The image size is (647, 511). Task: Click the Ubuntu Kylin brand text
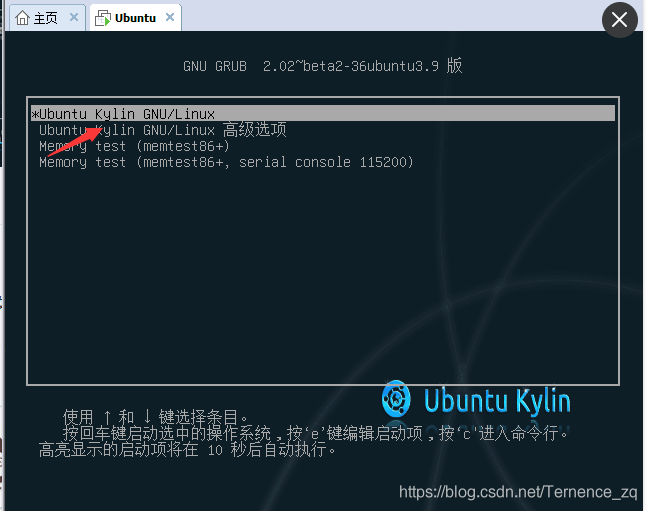(x=497, y=400)
